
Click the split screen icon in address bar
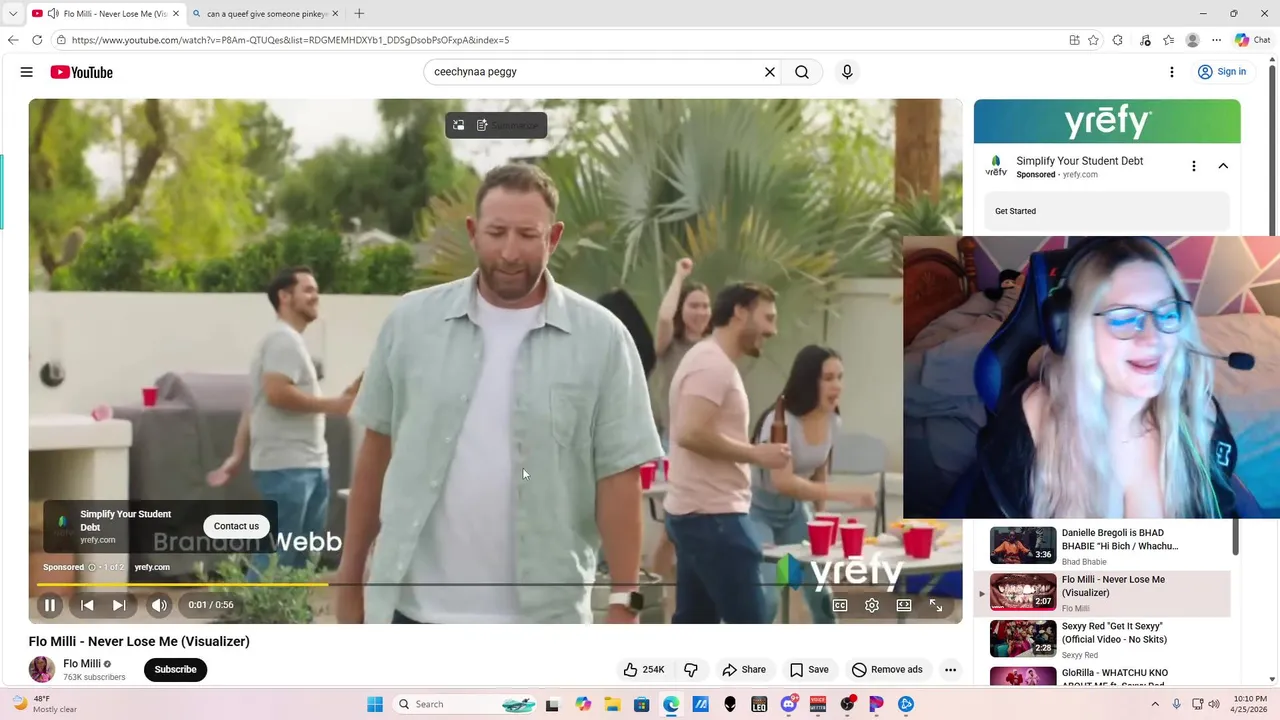(x=1074, y=40)
